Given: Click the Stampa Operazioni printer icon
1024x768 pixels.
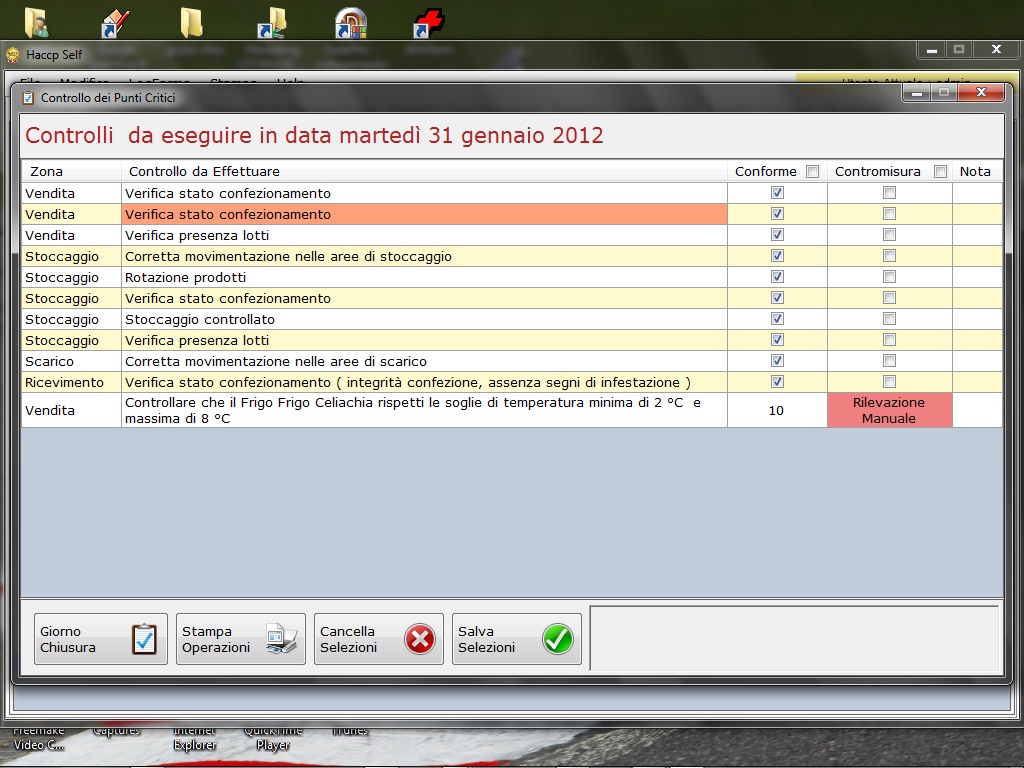Looking at the screenshot, I should tap(282, 639).
